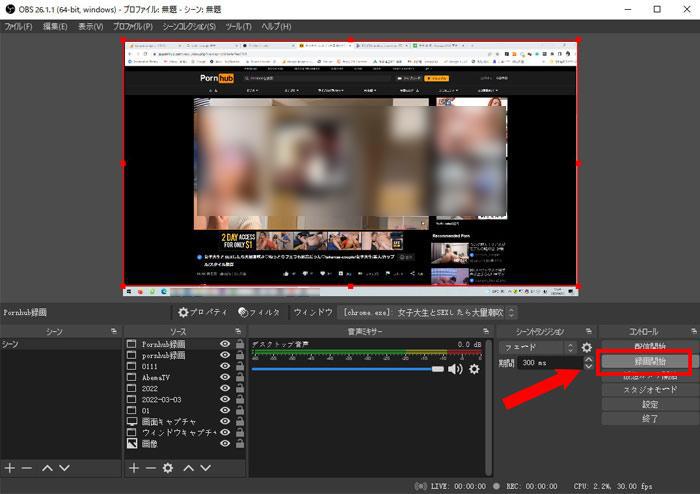Screen dimensions: 700x494
Task: Click the 配信開始 start streaming button
Action: pyautogui.click(x=650, y=346)
